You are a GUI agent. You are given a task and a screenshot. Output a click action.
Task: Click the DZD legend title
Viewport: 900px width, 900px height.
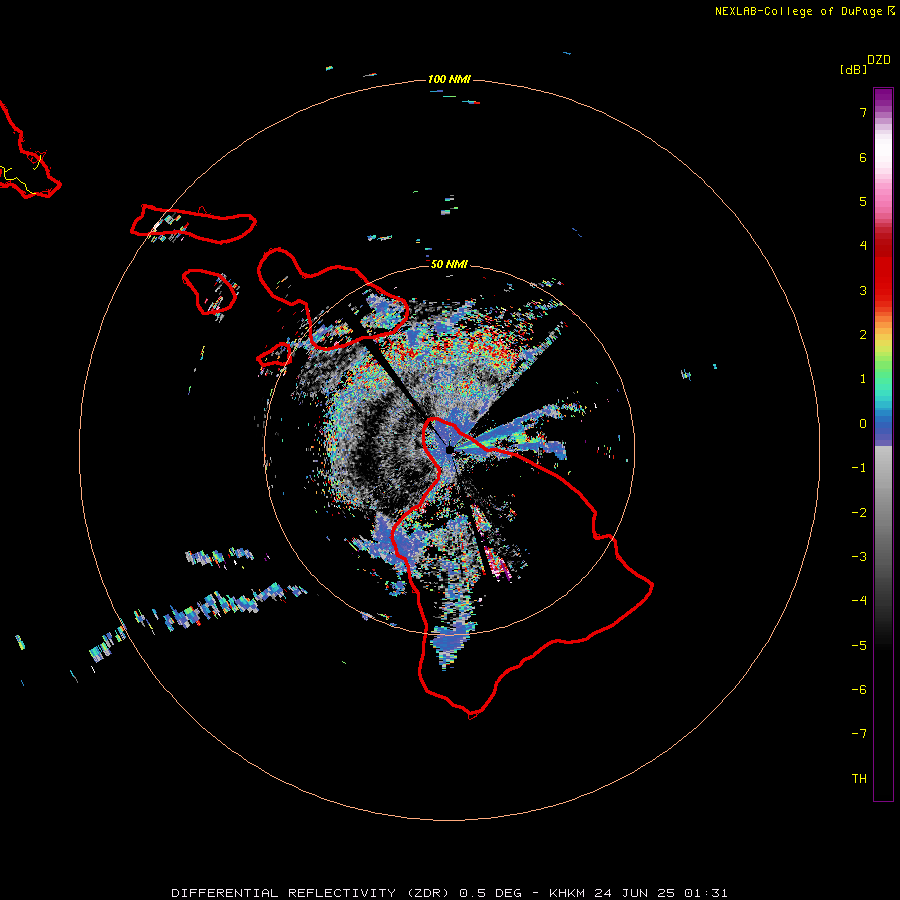pos(879,60)
